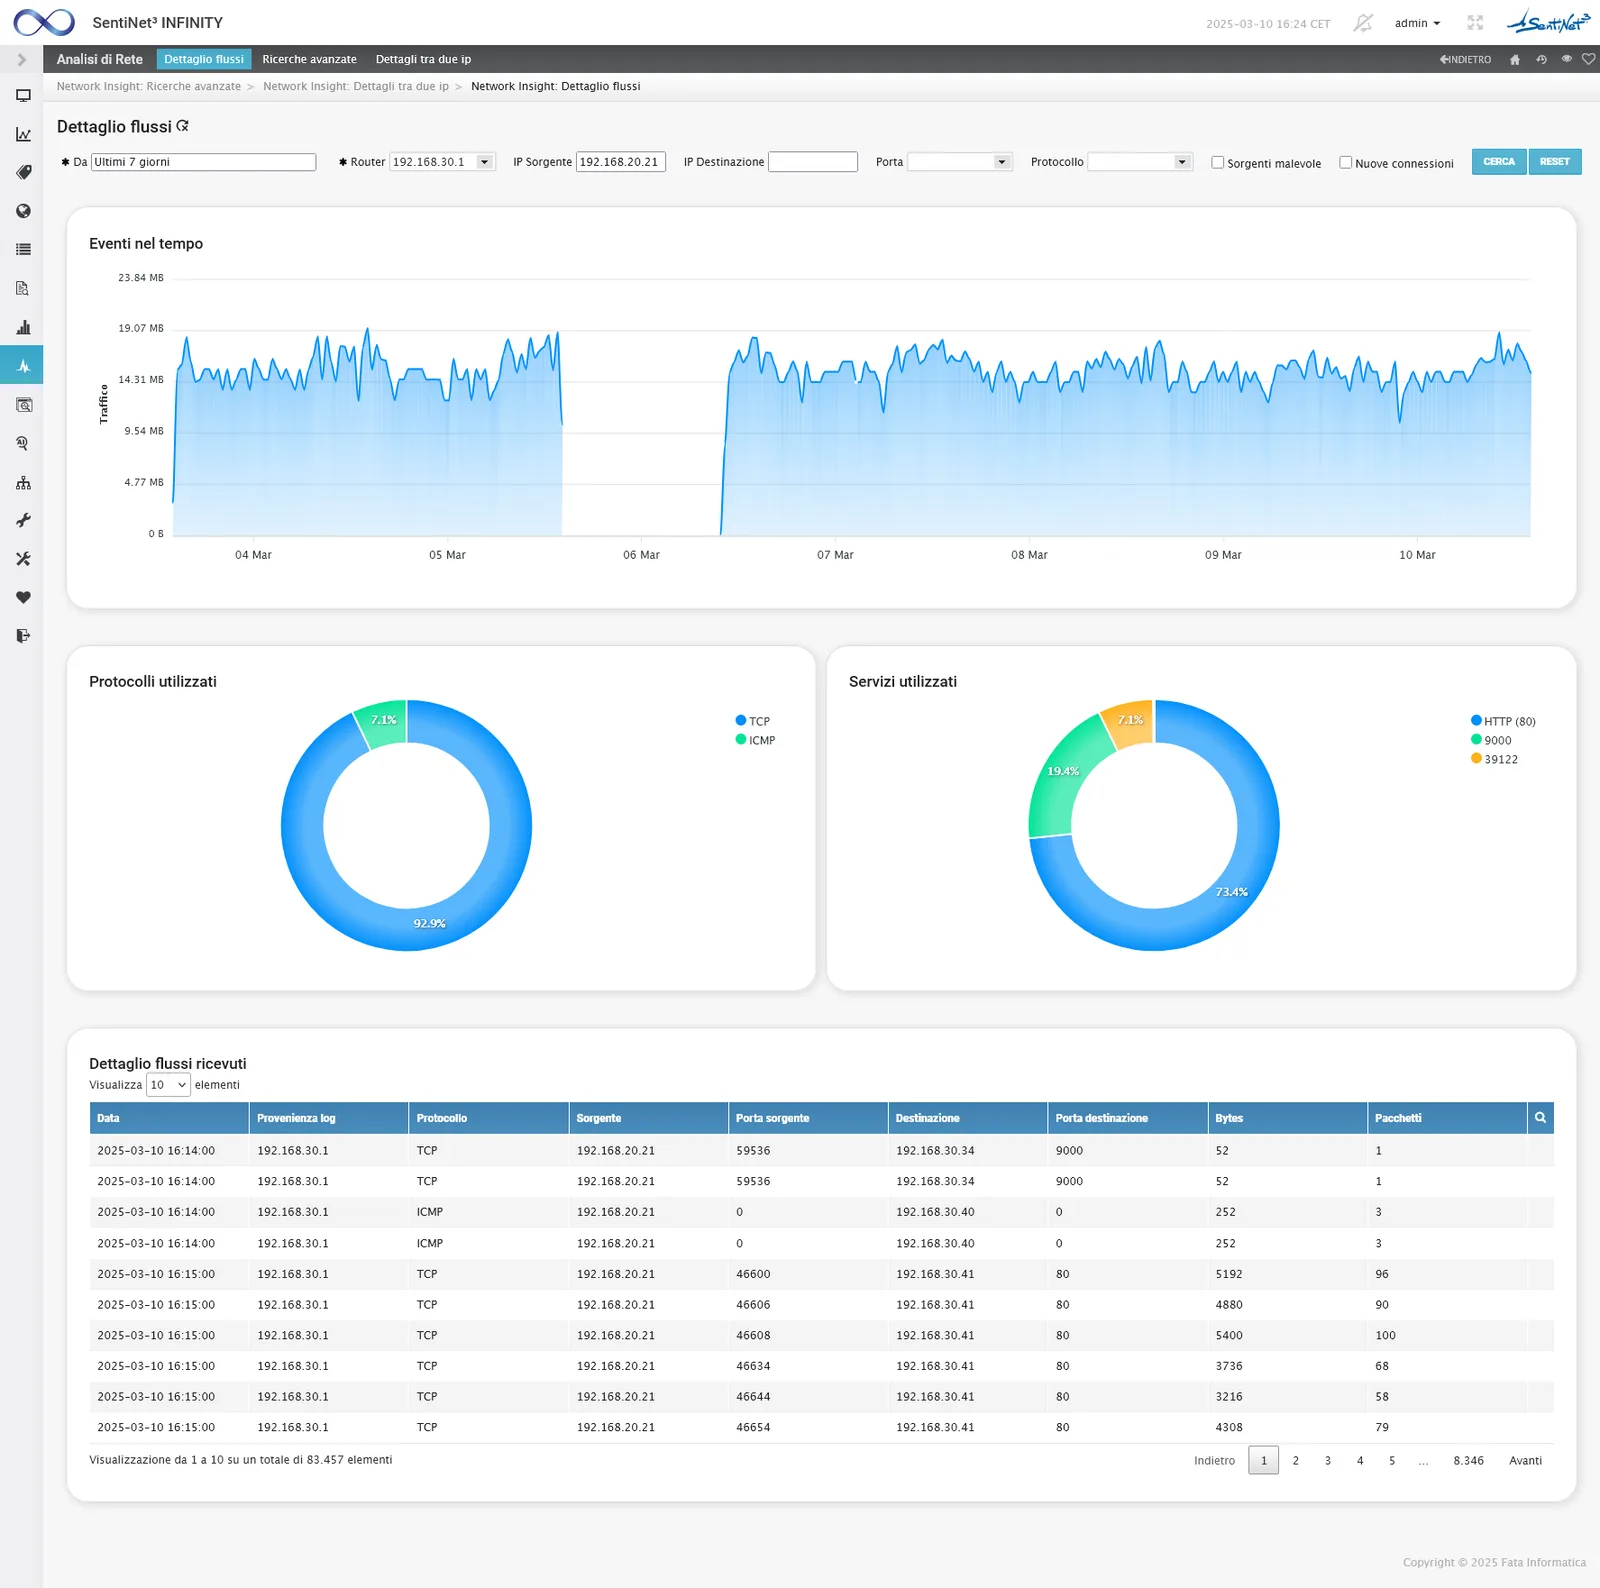This screenshot has height=1588, width=1600.
Task: Go to next page with Avanti
Action: pos(1525,1461)
